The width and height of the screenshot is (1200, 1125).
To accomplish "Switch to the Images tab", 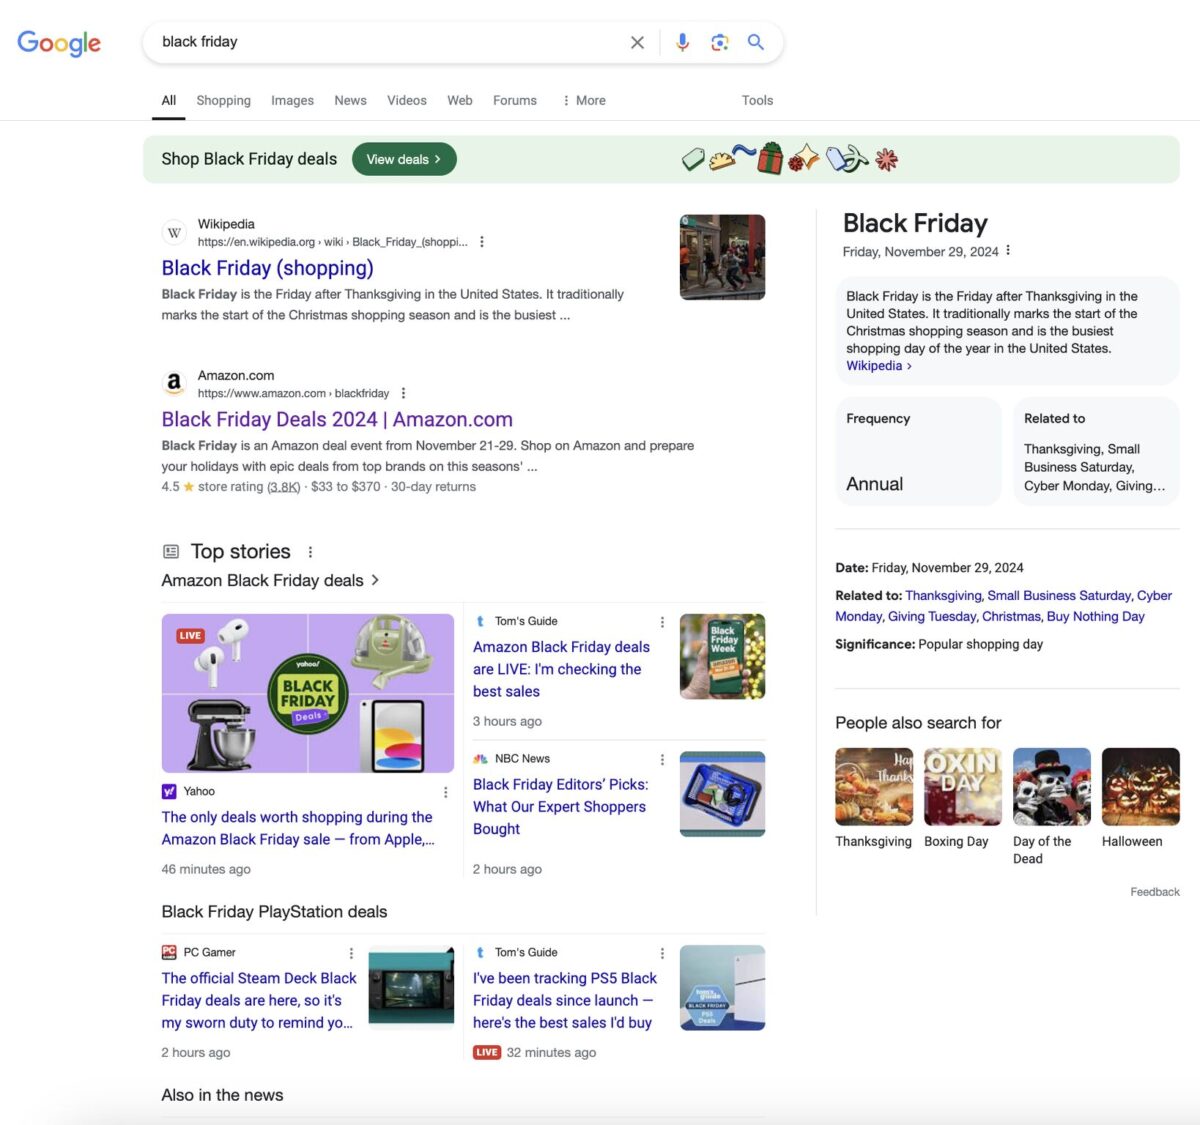I will point(292,100).
